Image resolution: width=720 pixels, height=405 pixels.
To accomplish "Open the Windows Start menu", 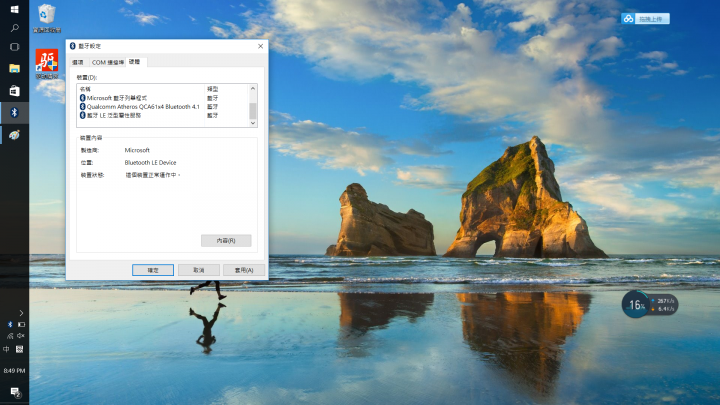I will point(14,9).
